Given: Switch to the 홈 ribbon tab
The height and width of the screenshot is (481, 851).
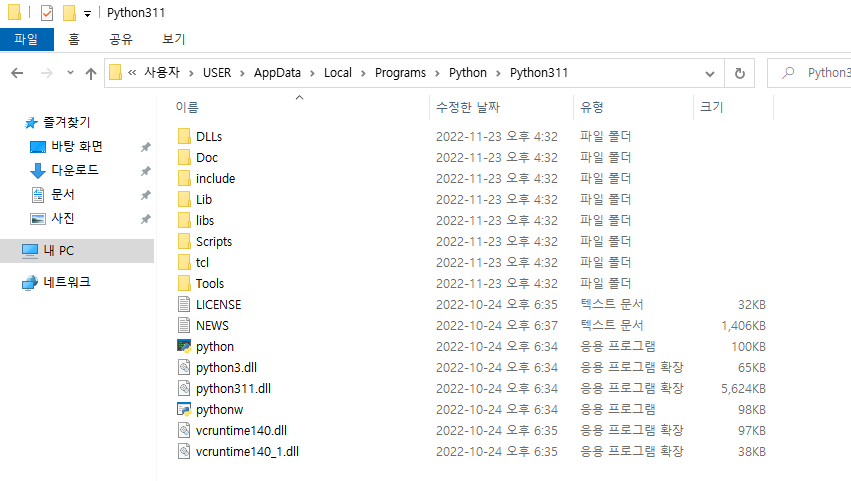Looking at the screenshot, I should point(74,39).
